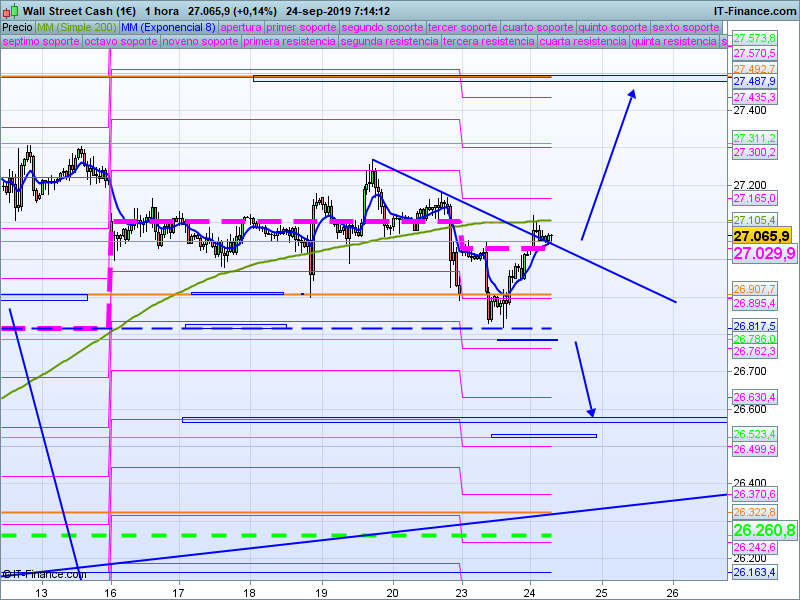The image size is (800, 600).
Task: Click the apertura indicator label
Action: [240, 27]
